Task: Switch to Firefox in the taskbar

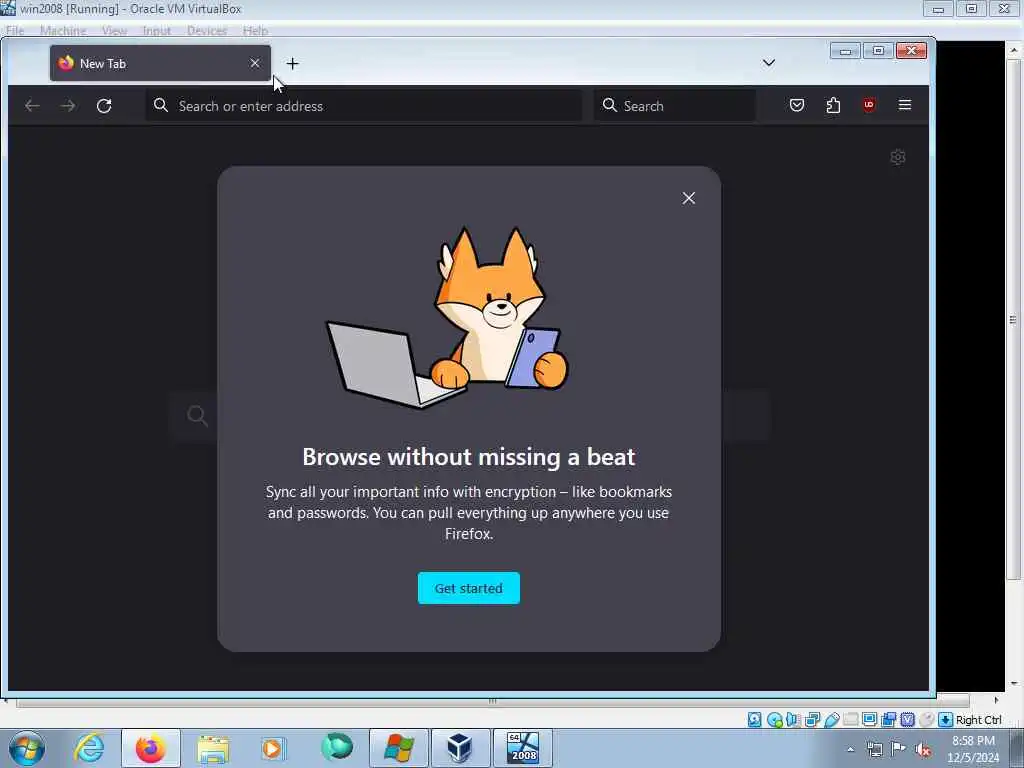Action: click(150, 748)
